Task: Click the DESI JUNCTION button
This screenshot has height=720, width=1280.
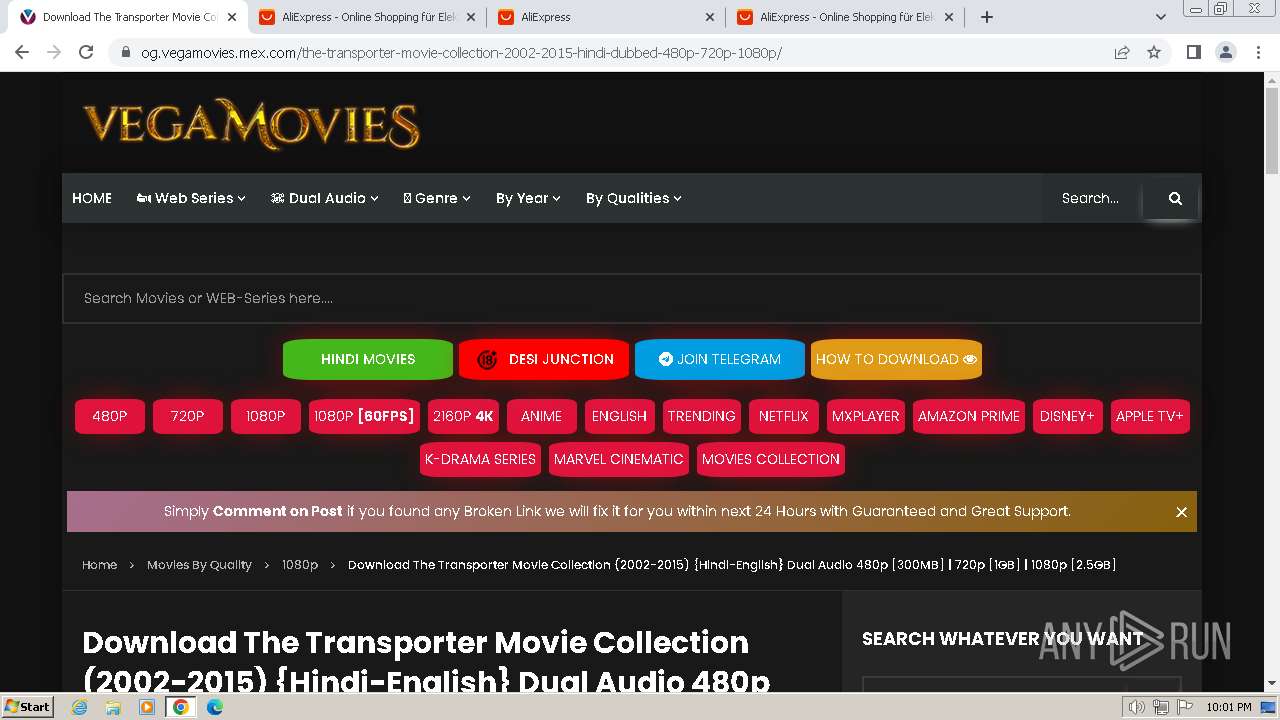Action: tap(544, 359)
